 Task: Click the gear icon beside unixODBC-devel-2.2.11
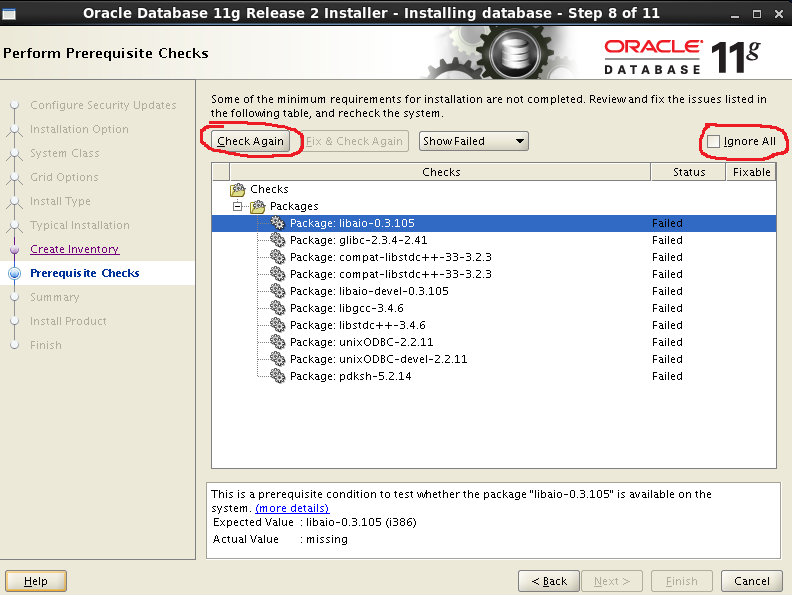277,359
